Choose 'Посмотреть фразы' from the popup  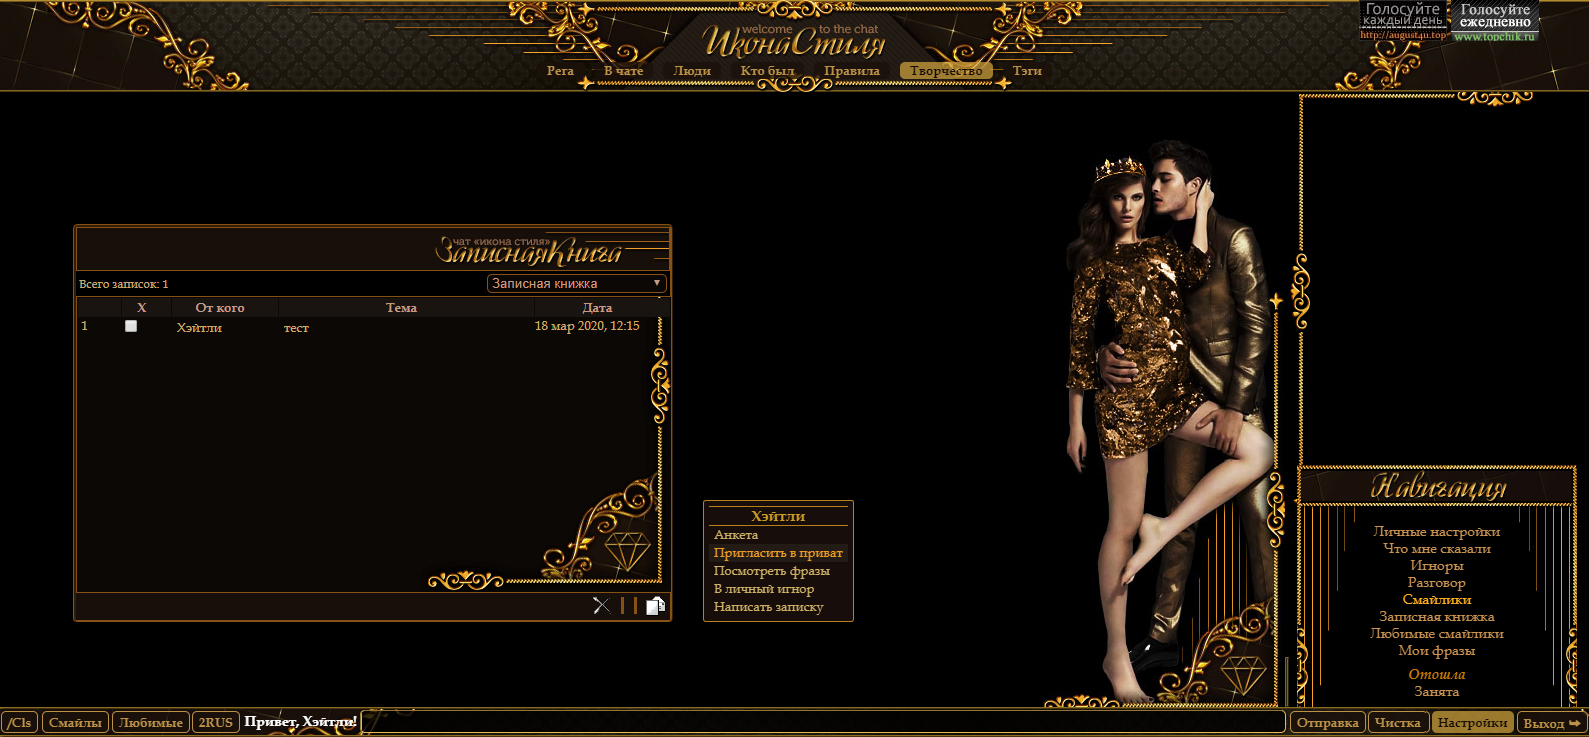pos(772,571)
